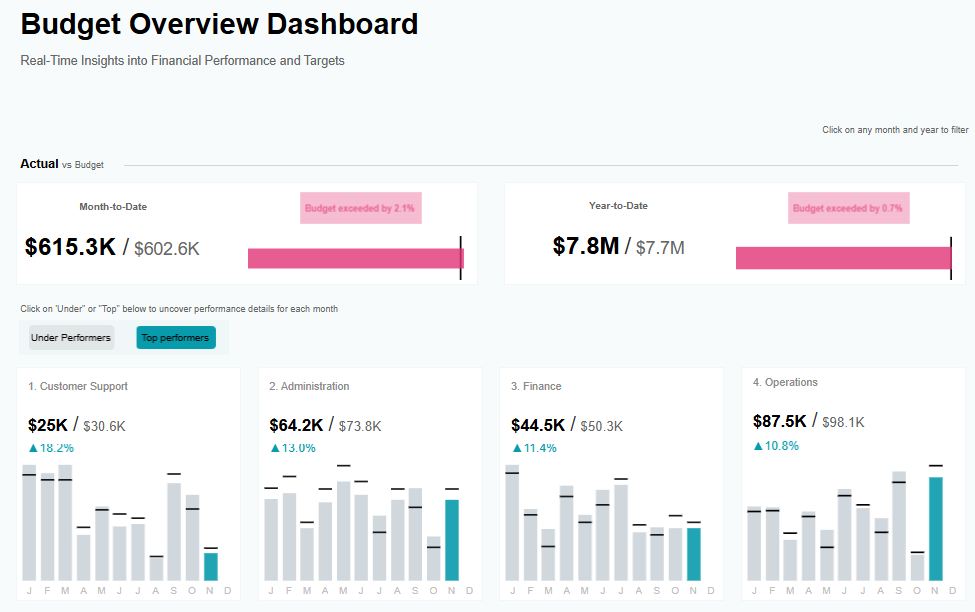Click the Year-to-Date label
Screen dimensions: 975x612
619,205
